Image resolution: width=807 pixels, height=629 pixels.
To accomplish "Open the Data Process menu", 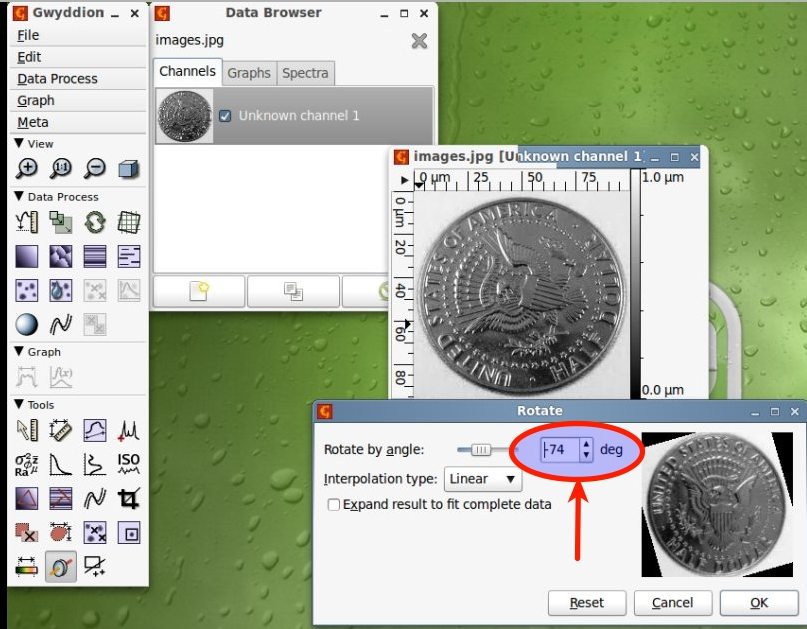I will [57, 79].
